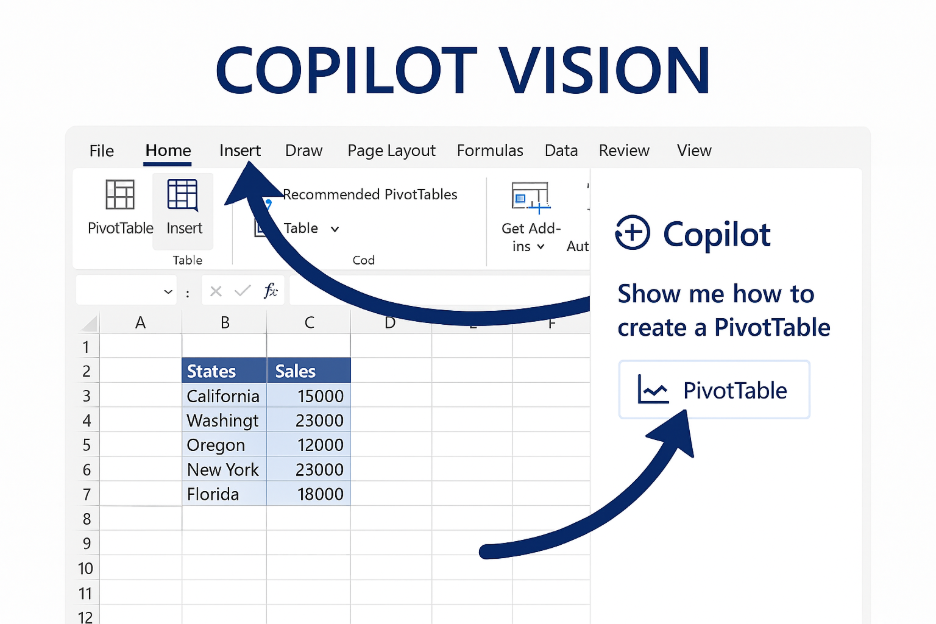Click the Get Add-ins icon
Image resolution: width=936 pixels, height=624 pixels.
tap(530, 197)
